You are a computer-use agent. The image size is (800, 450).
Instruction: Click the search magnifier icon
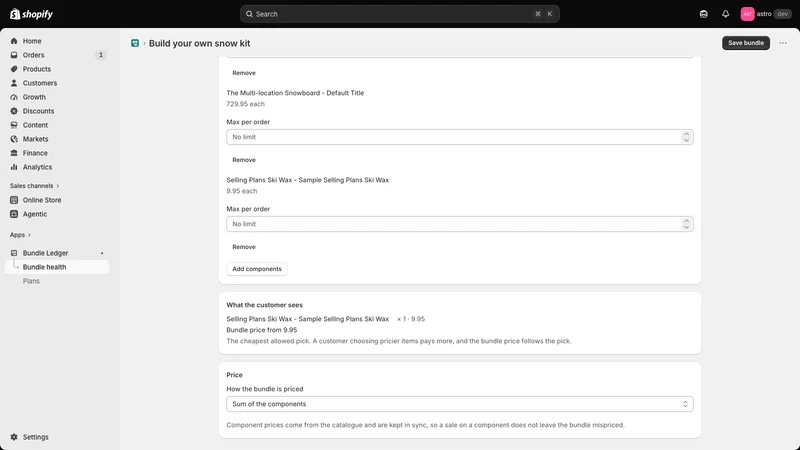coord(249,14)
